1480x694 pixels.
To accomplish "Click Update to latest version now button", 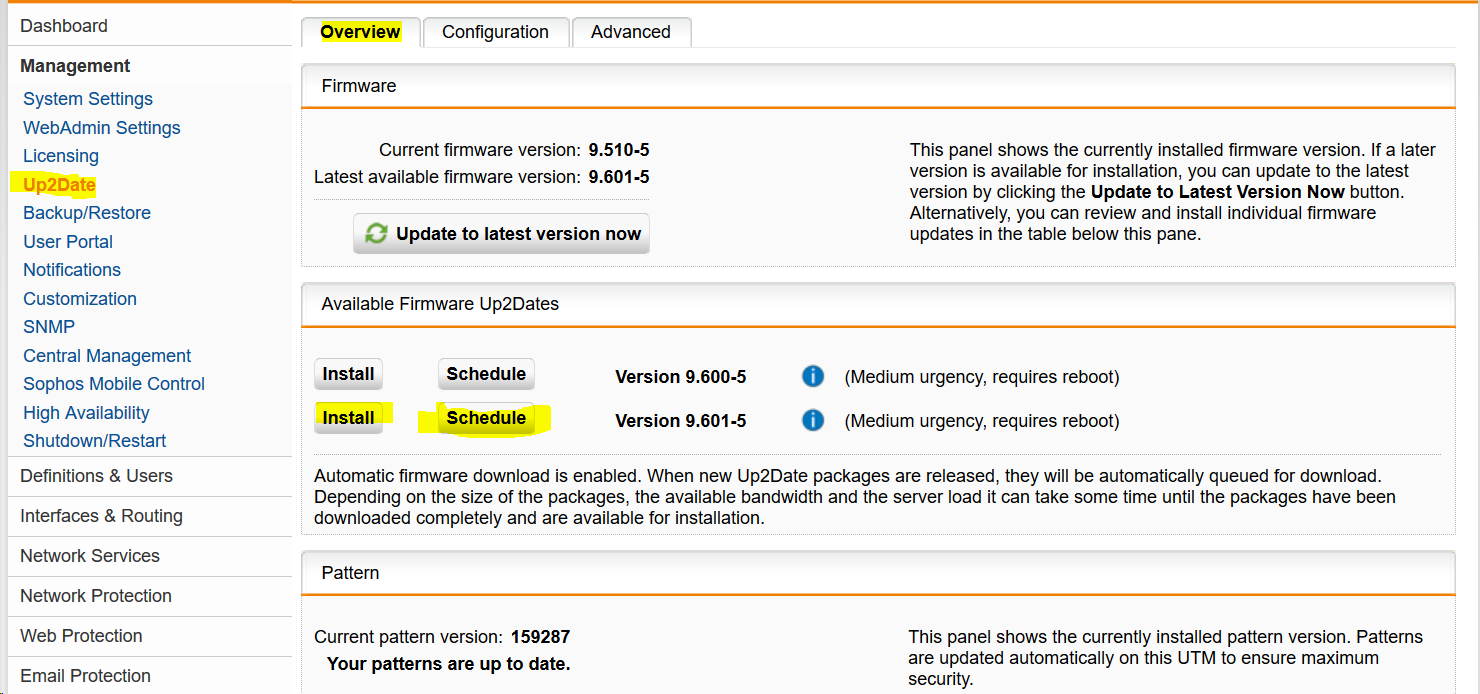I will coord(501,234).
